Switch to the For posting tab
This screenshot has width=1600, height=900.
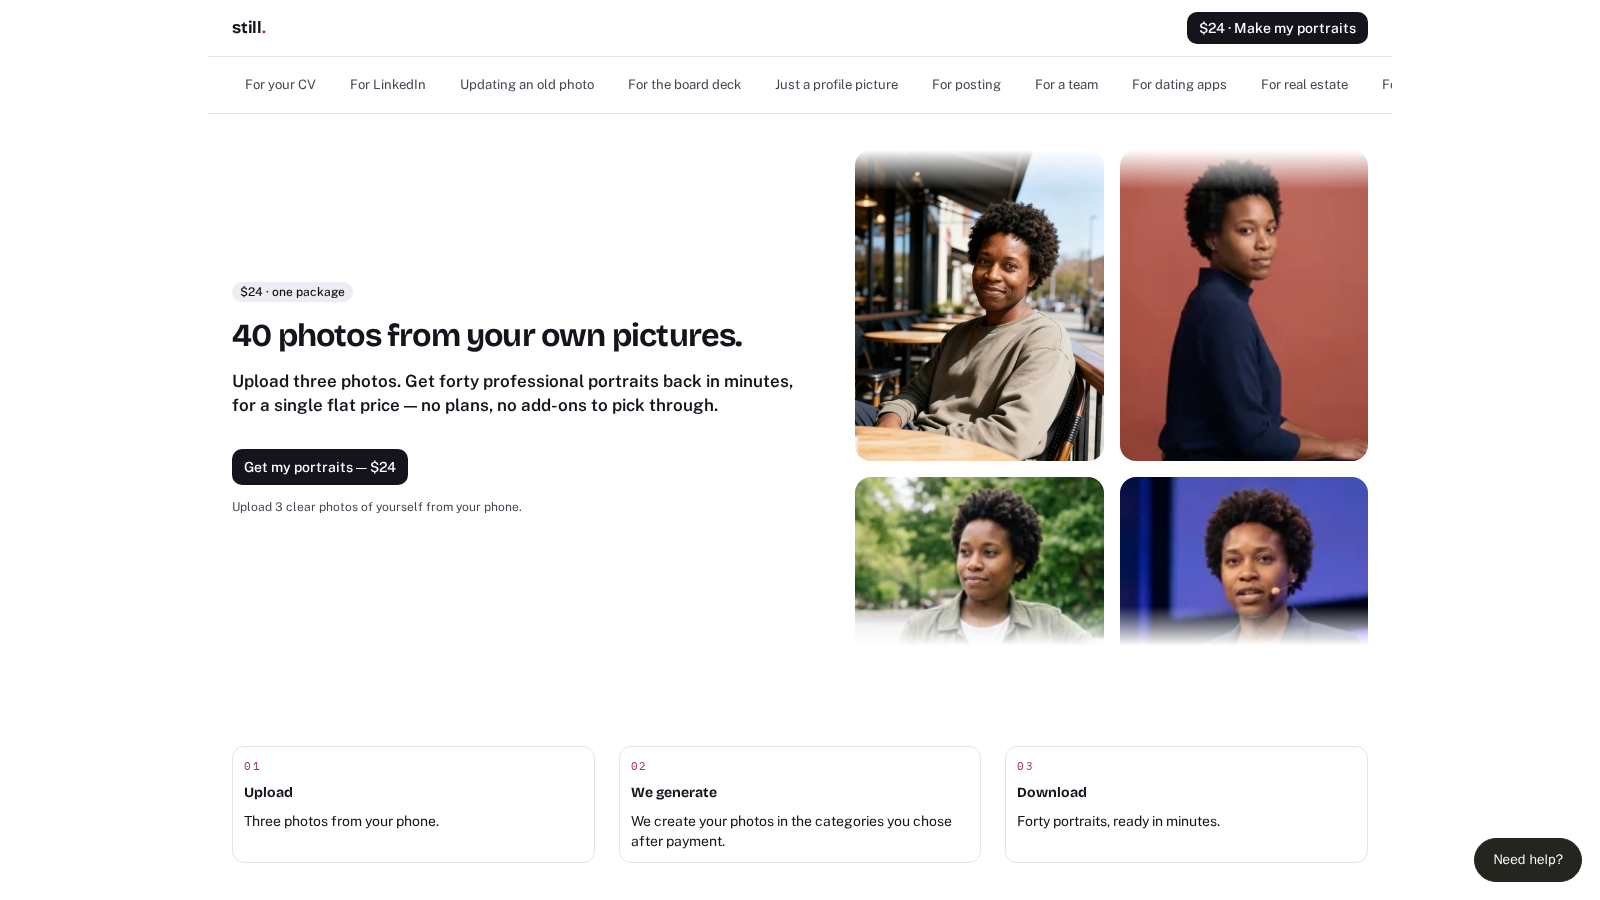coord(966,85)
